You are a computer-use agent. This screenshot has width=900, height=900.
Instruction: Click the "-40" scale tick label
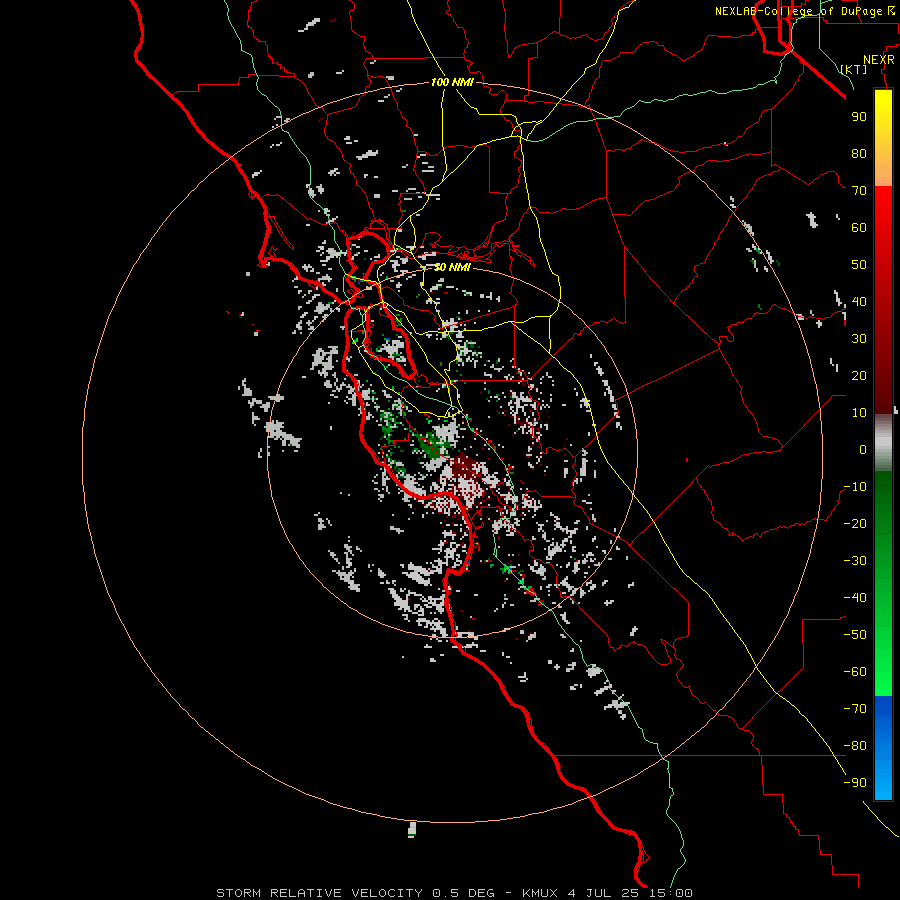[x=855, y=598]
